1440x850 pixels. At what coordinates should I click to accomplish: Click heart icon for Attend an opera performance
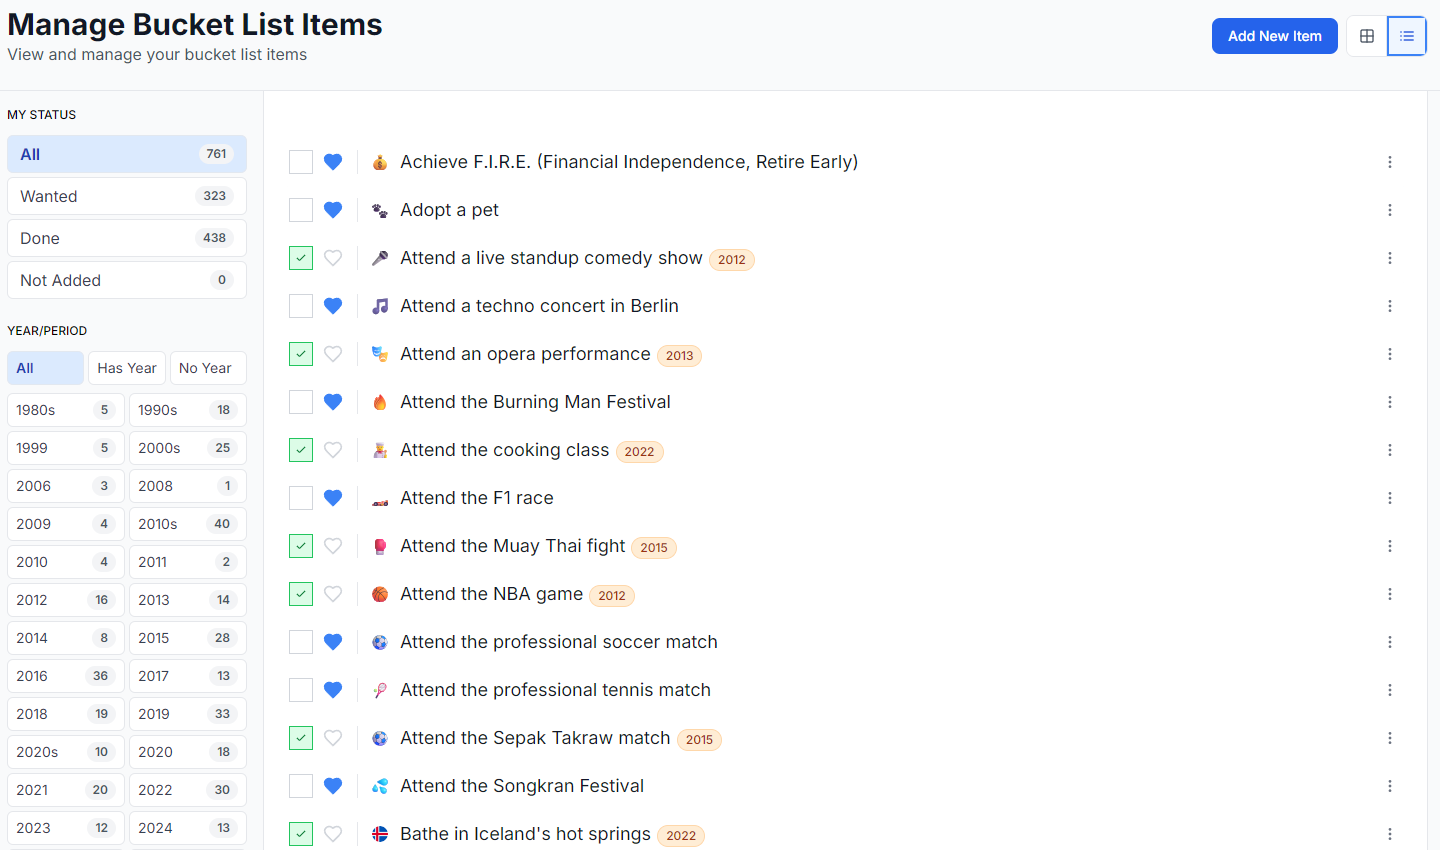coord(333,354)
